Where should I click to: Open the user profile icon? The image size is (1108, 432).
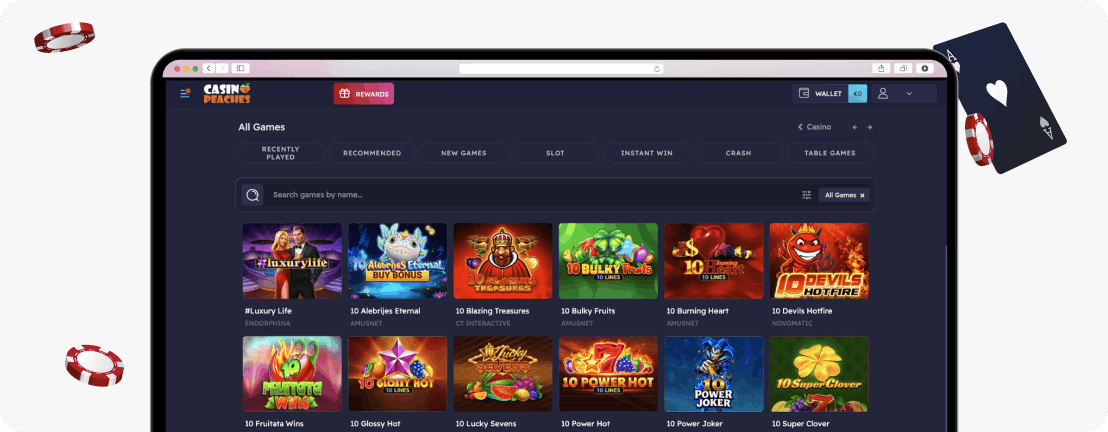883,93
